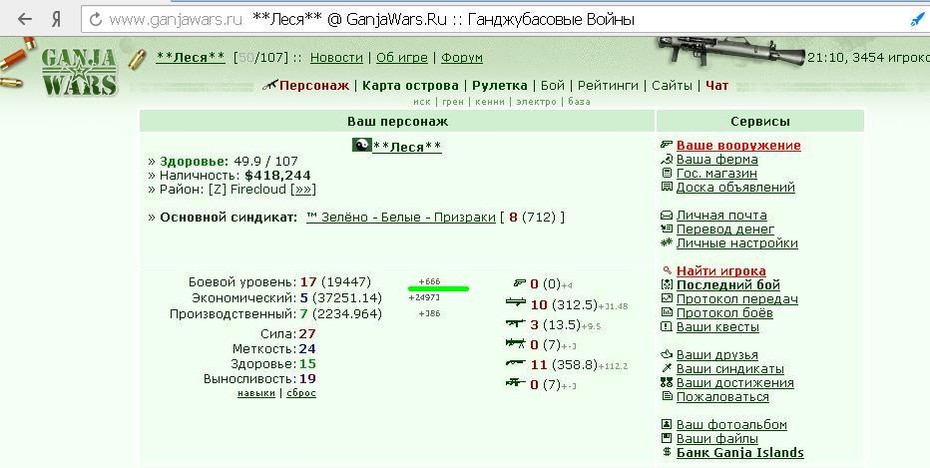The width and height of the screenshot is (930, 468).
Task: Click the Сила value 27
Action: point(307,334)
